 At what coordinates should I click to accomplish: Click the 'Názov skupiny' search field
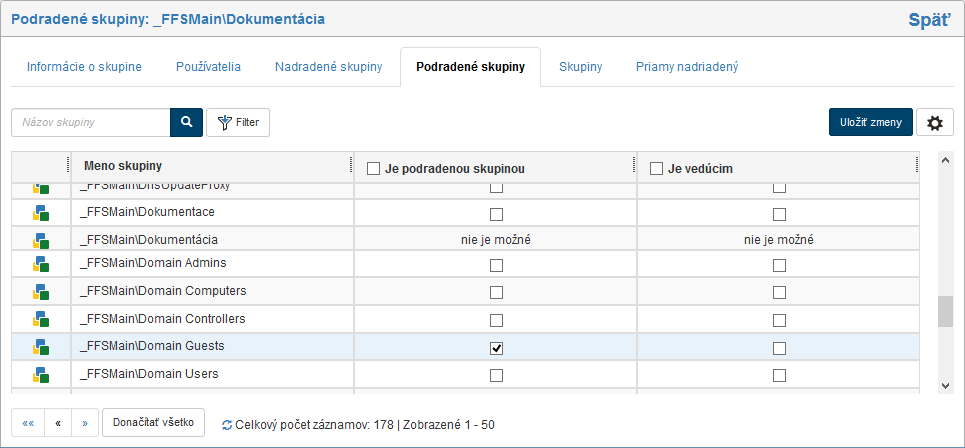pyautogui.click(x=90, y=122)
